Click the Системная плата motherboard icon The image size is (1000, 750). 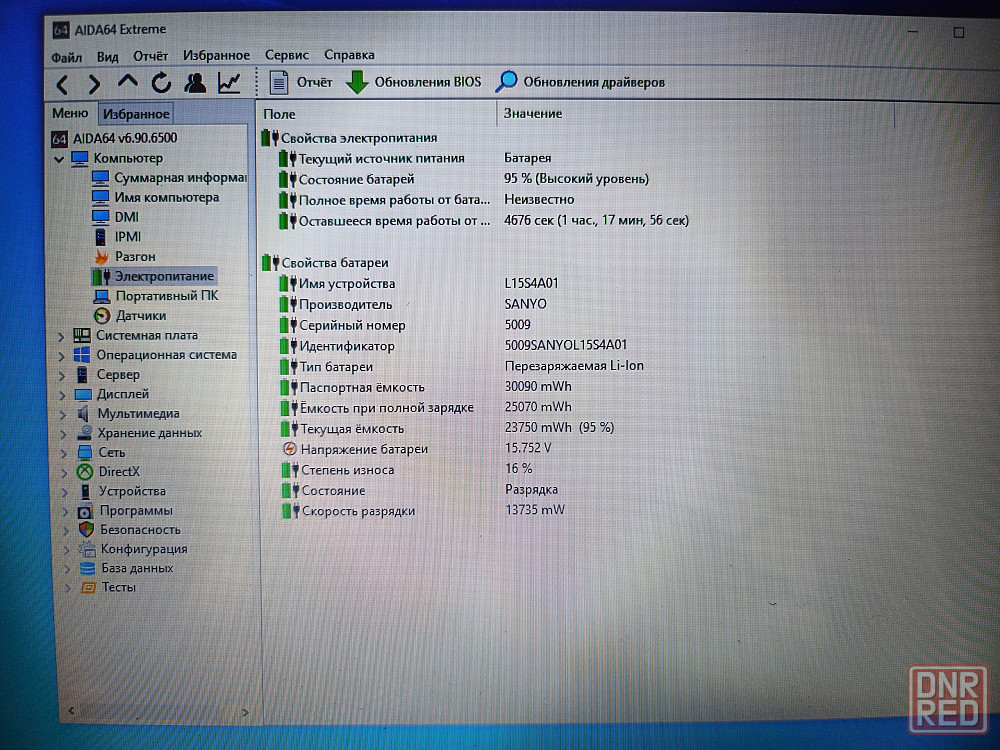click(x=82, y=335)
